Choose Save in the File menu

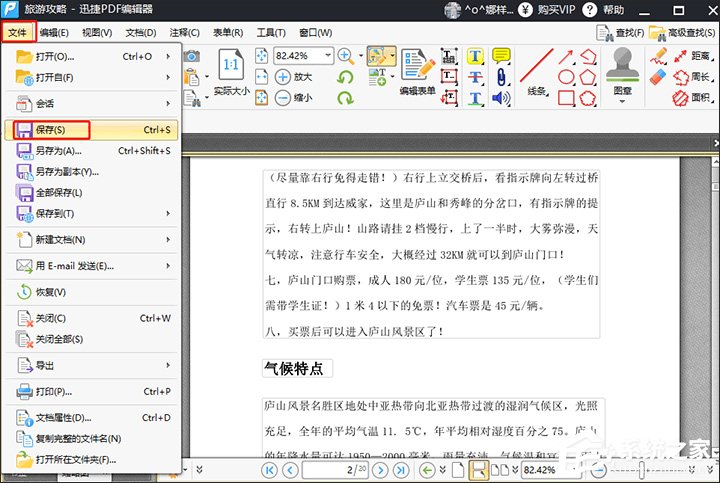pos(52,129)
